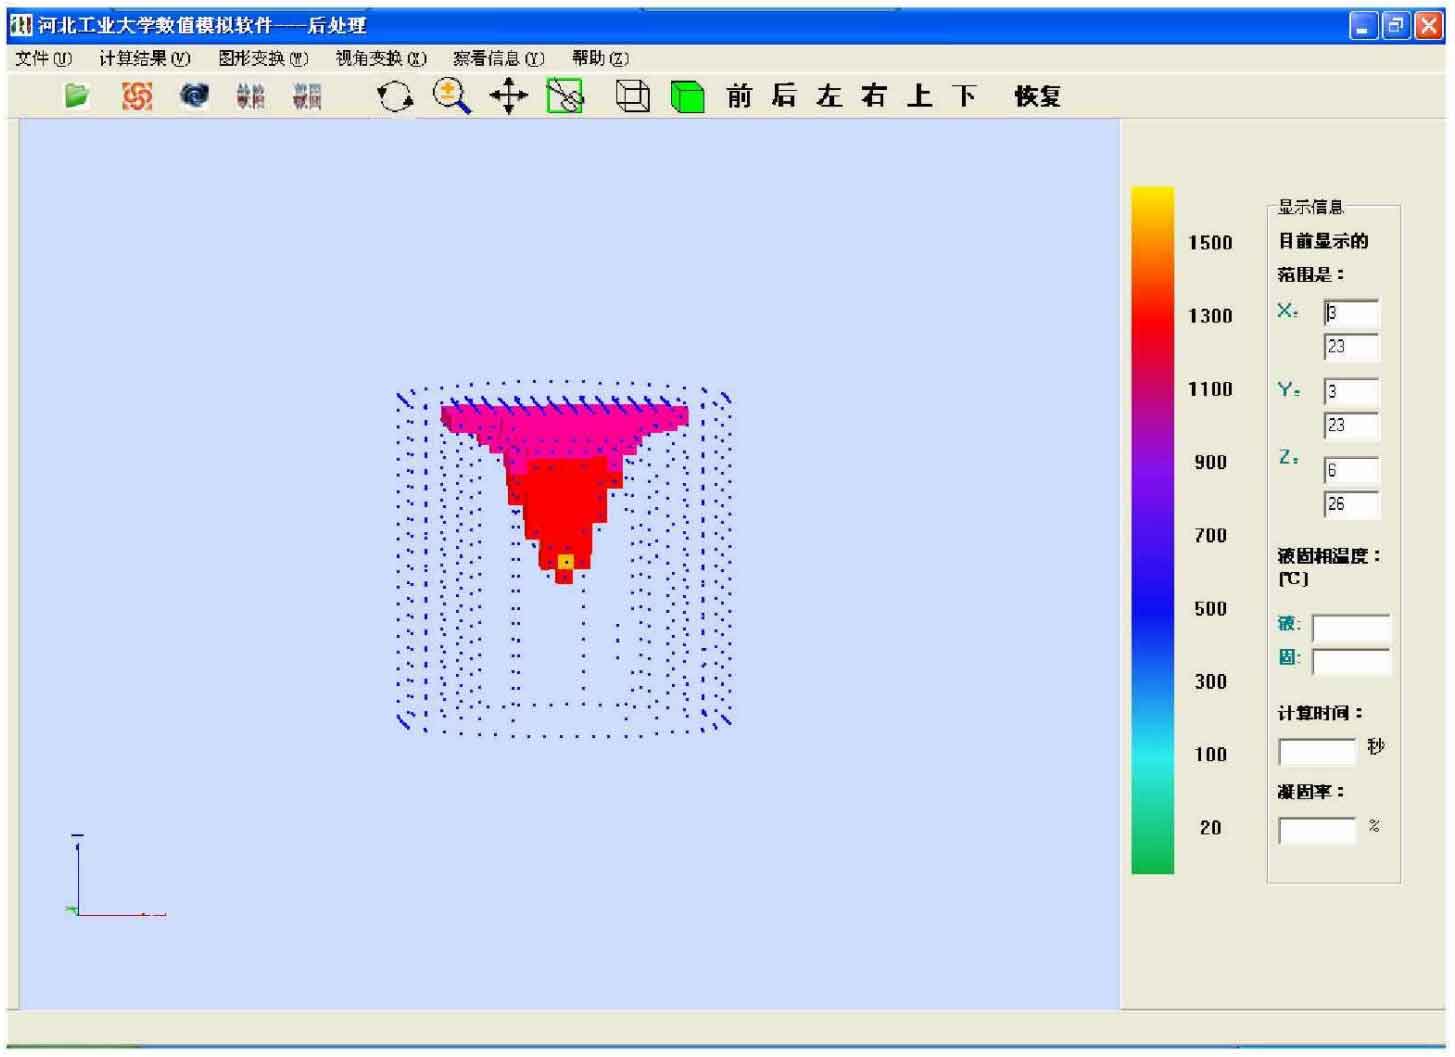This screenshot has height=1057, width=1455.
Task: Restore the default view with 恢复
Action: pyautogui.click(x=1038, y=96)
